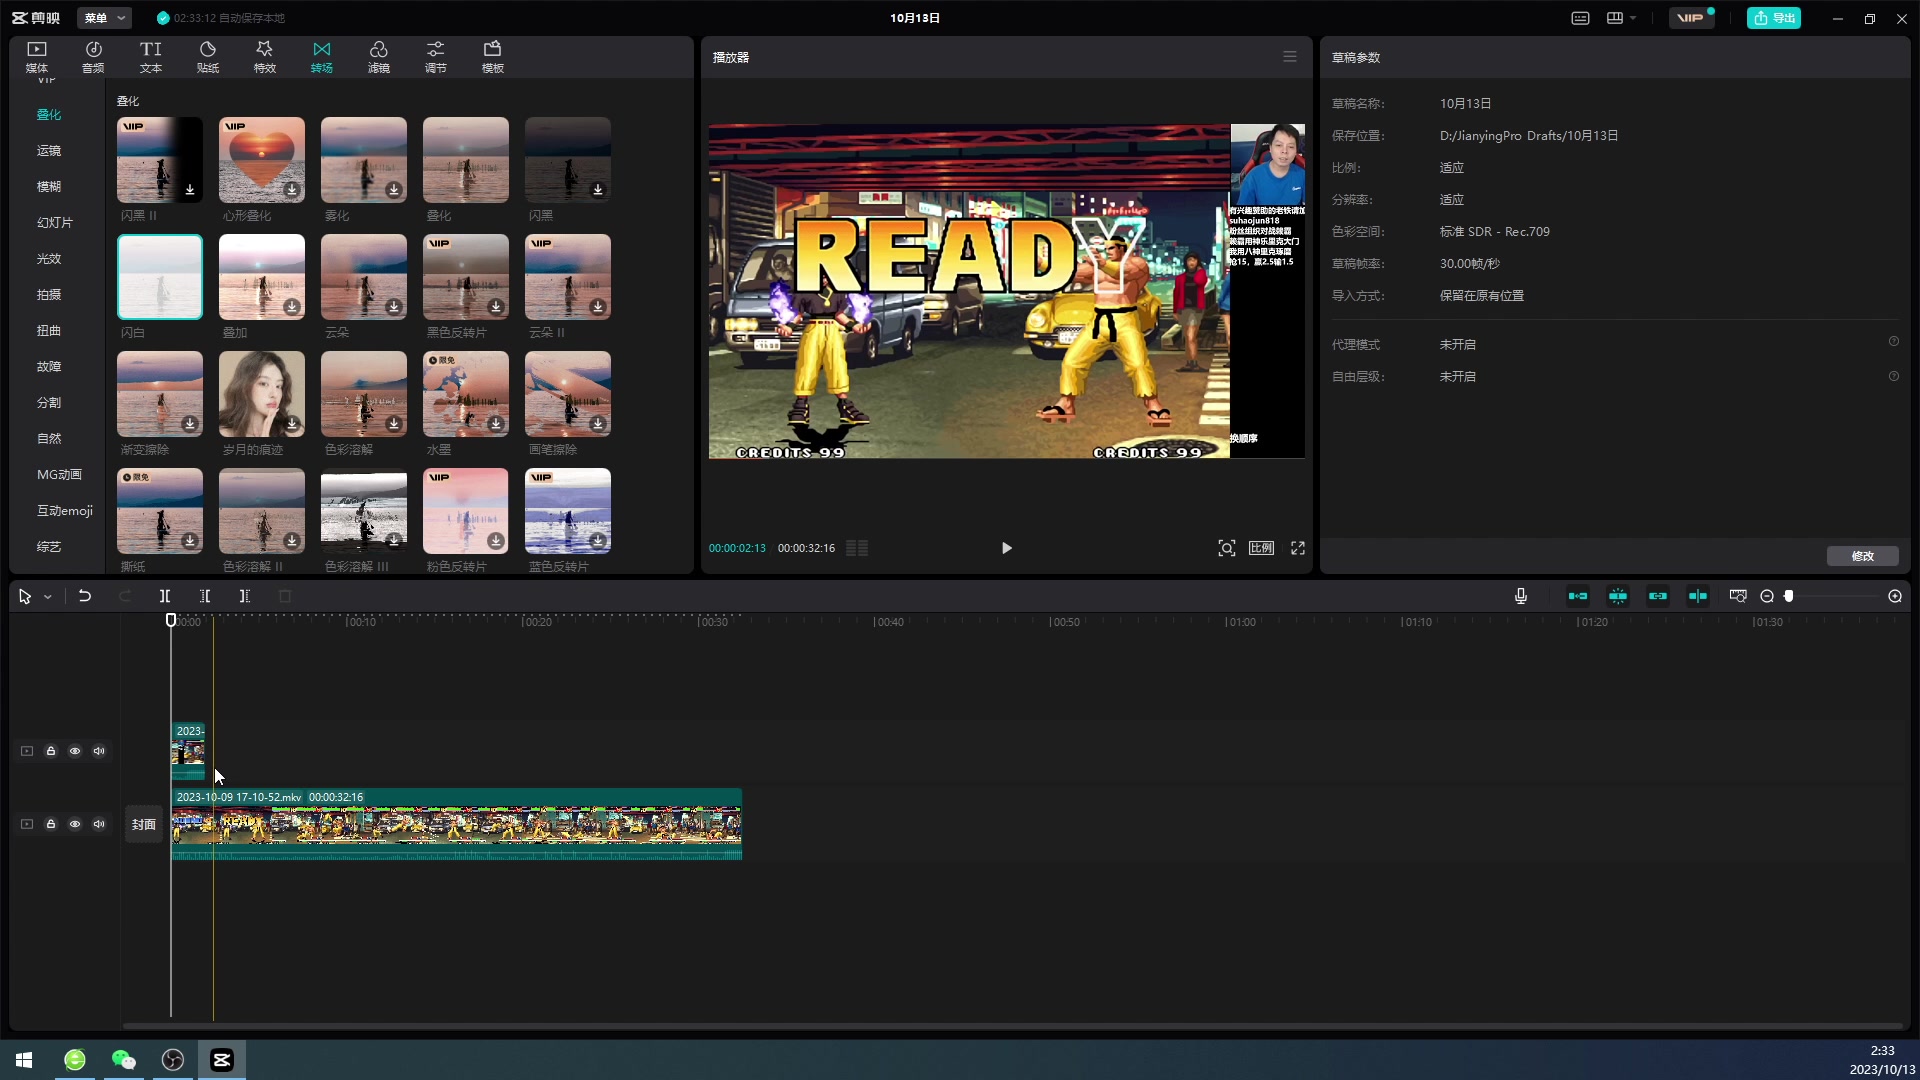Viewport: 1920px width, 1080px height.
Task: Select the 运镜 transition category
Action: 49,150
